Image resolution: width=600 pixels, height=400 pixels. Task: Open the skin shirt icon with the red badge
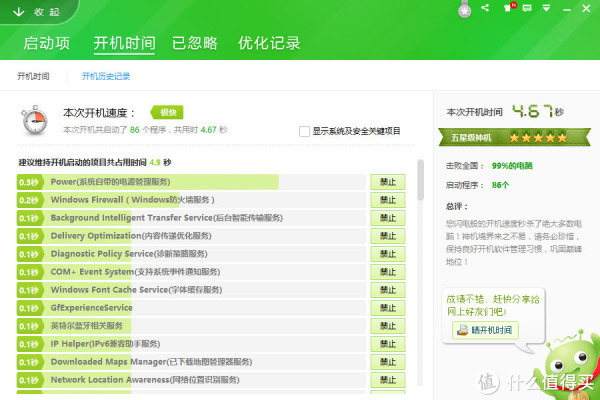pyautogui.click(x=510, y=7)
